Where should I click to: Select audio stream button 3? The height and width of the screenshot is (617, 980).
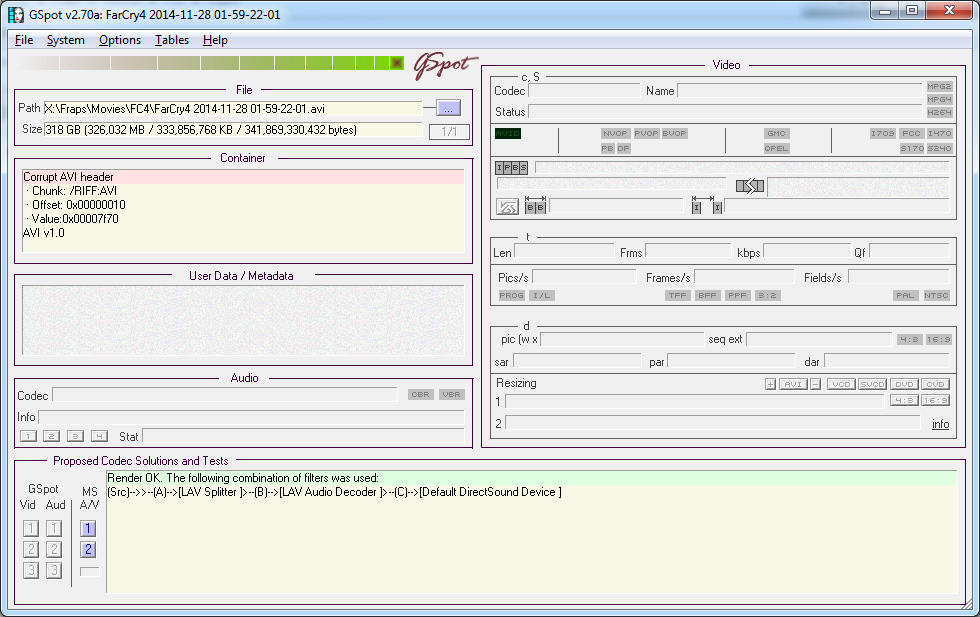click(76, 436)
